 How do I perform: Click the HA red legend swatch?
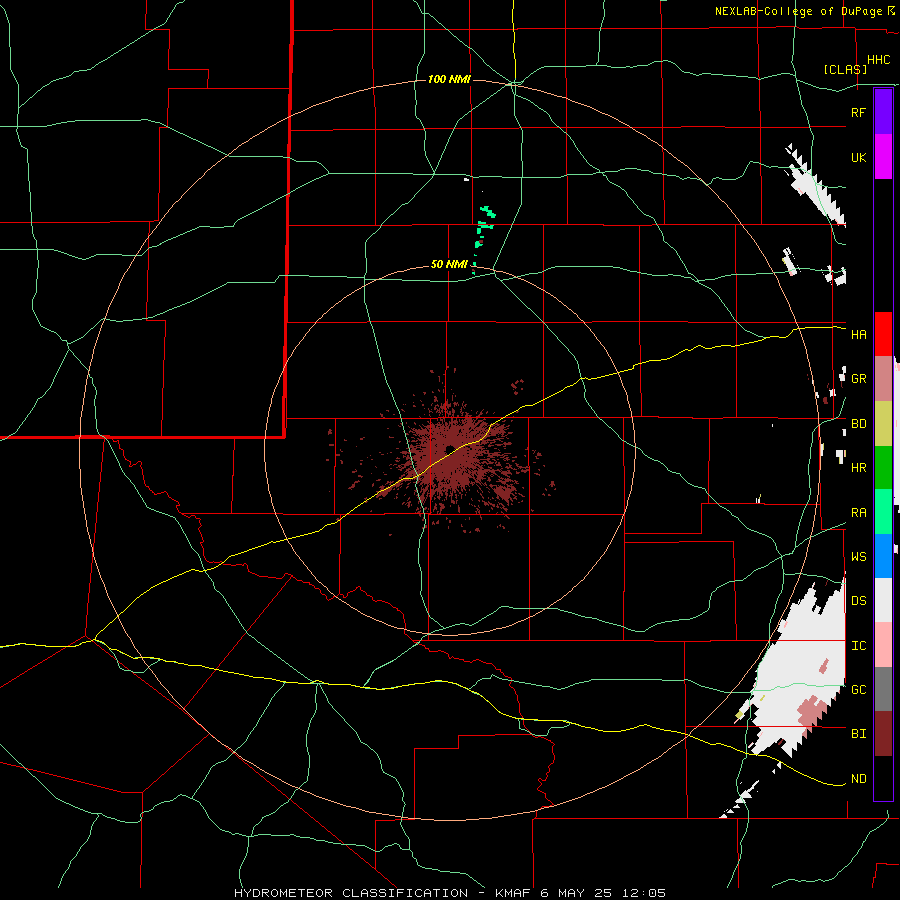(x=883, y=334)
